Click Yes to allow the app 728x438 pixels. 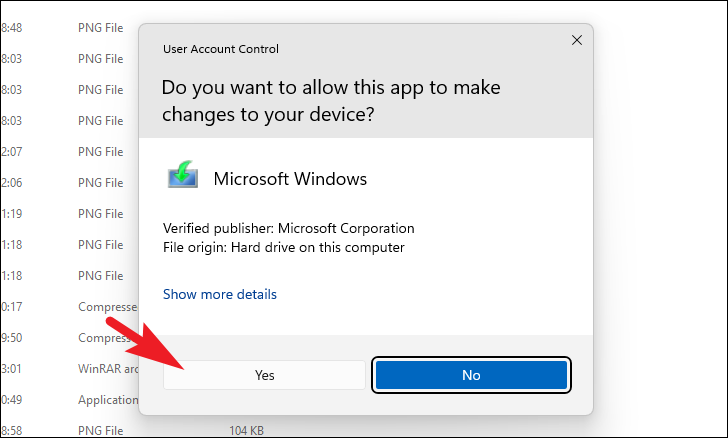[264, 375]
